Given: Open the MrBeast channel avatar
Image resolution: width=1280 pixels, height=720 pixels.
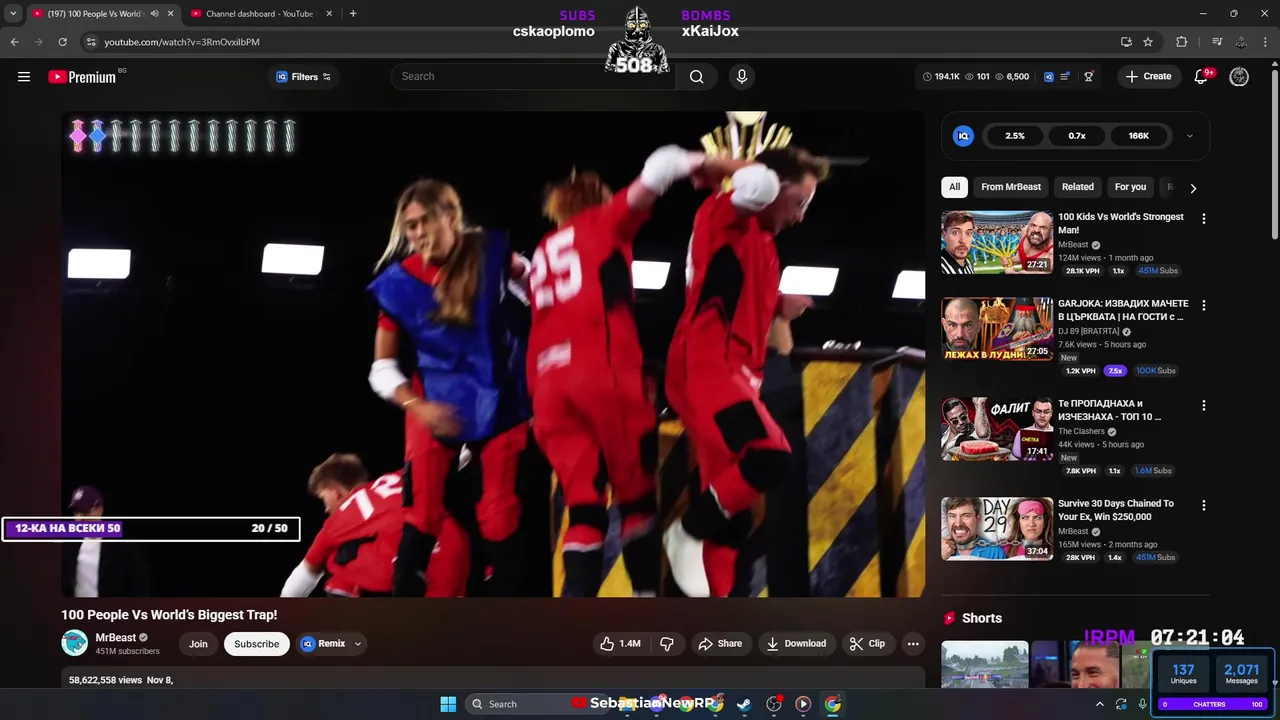Looking at the screenshot, I should [75, 643].
